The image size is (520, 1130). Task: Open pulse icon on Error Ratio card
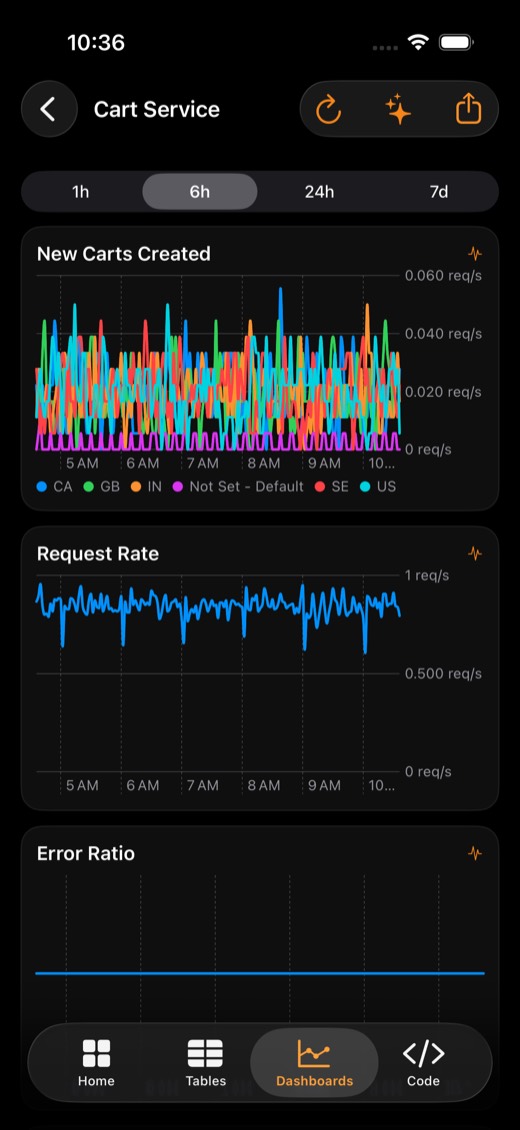click(x=475, y=853)
